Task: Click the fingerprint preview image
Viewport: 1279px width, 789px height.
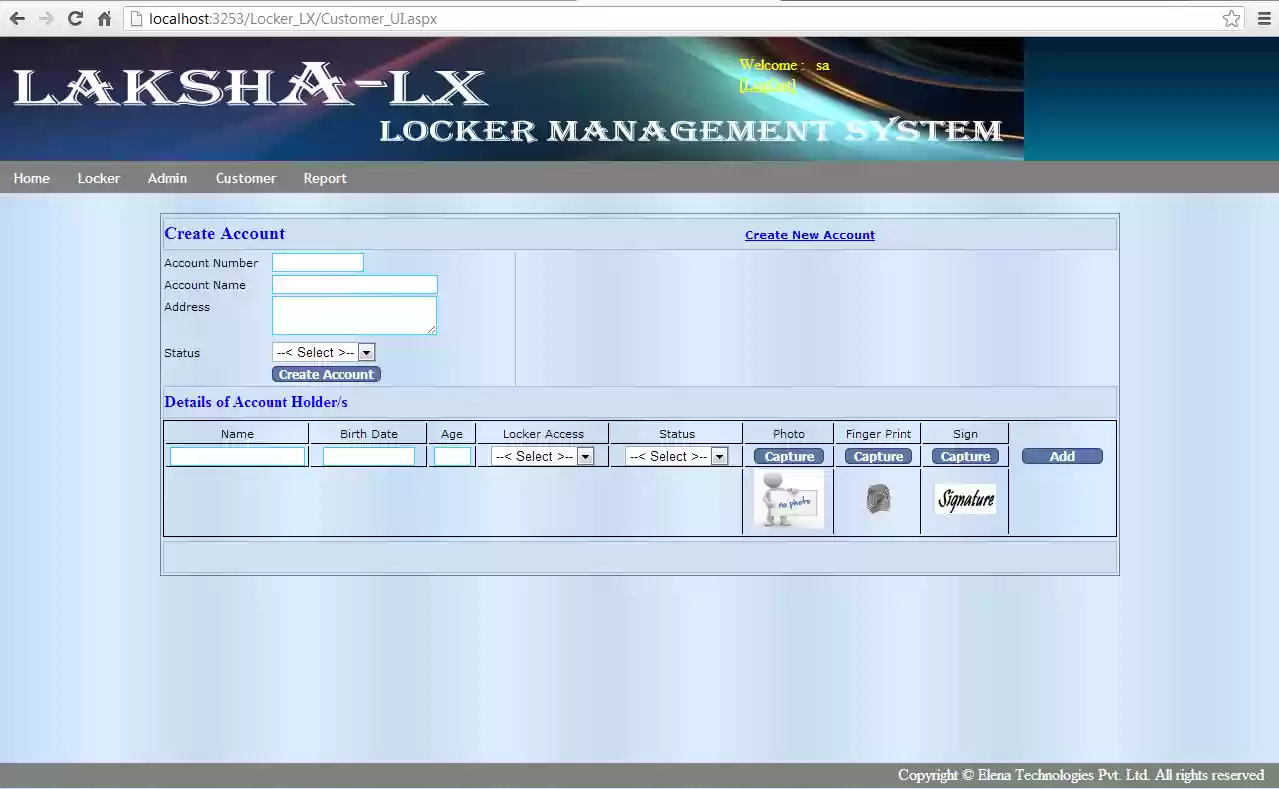Action: point(877,499)
